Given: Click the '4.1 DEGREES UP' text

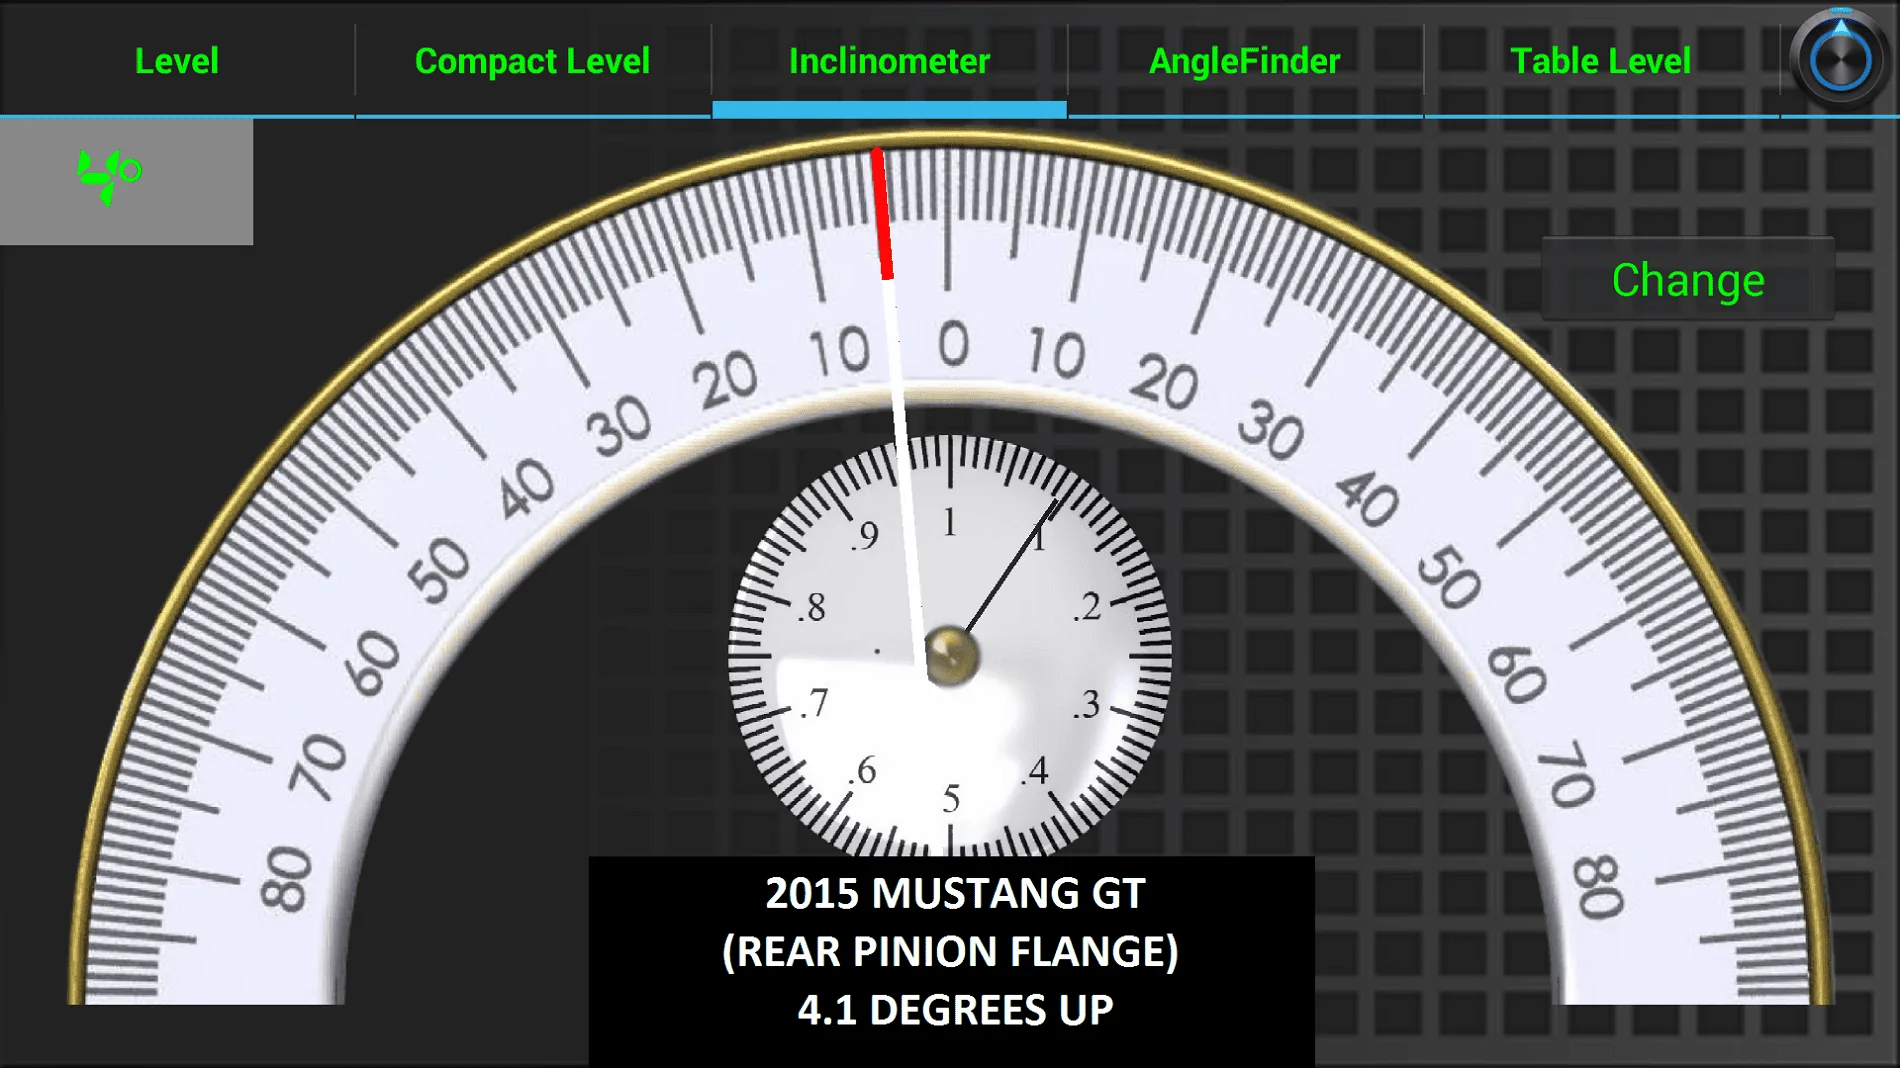Looking at the screenshot, I should pos(955,1010).
